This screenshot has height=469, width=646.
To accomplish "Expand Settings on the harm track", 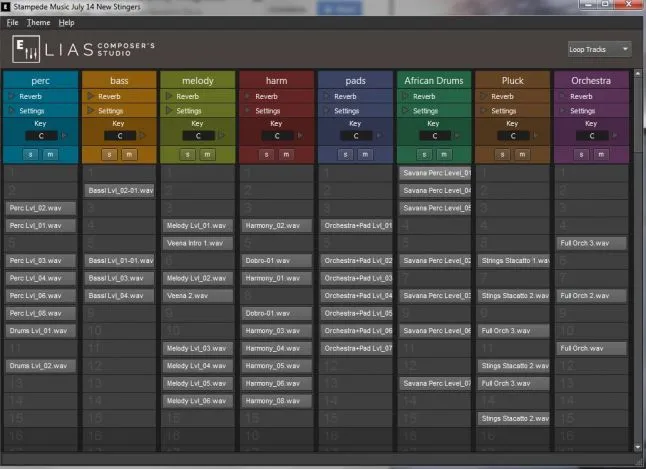I will tap(248, 110).
